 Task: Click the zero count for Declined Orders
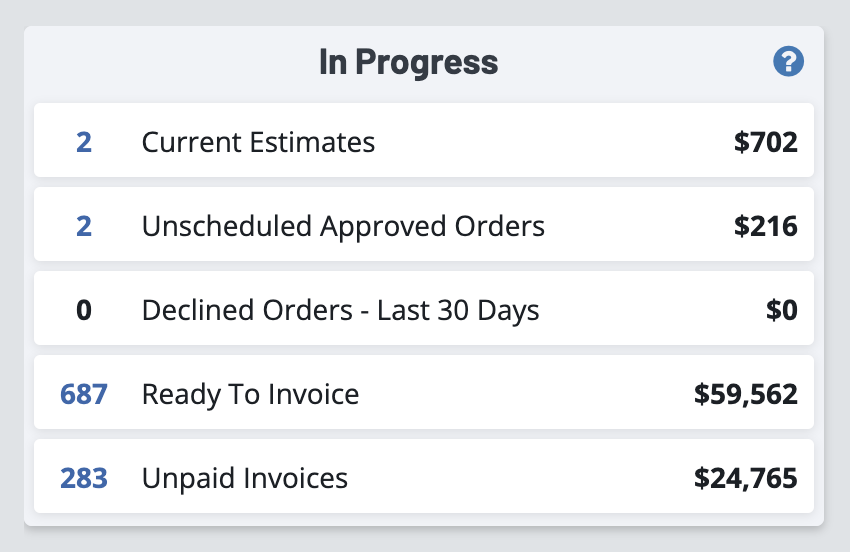[84, 310]
